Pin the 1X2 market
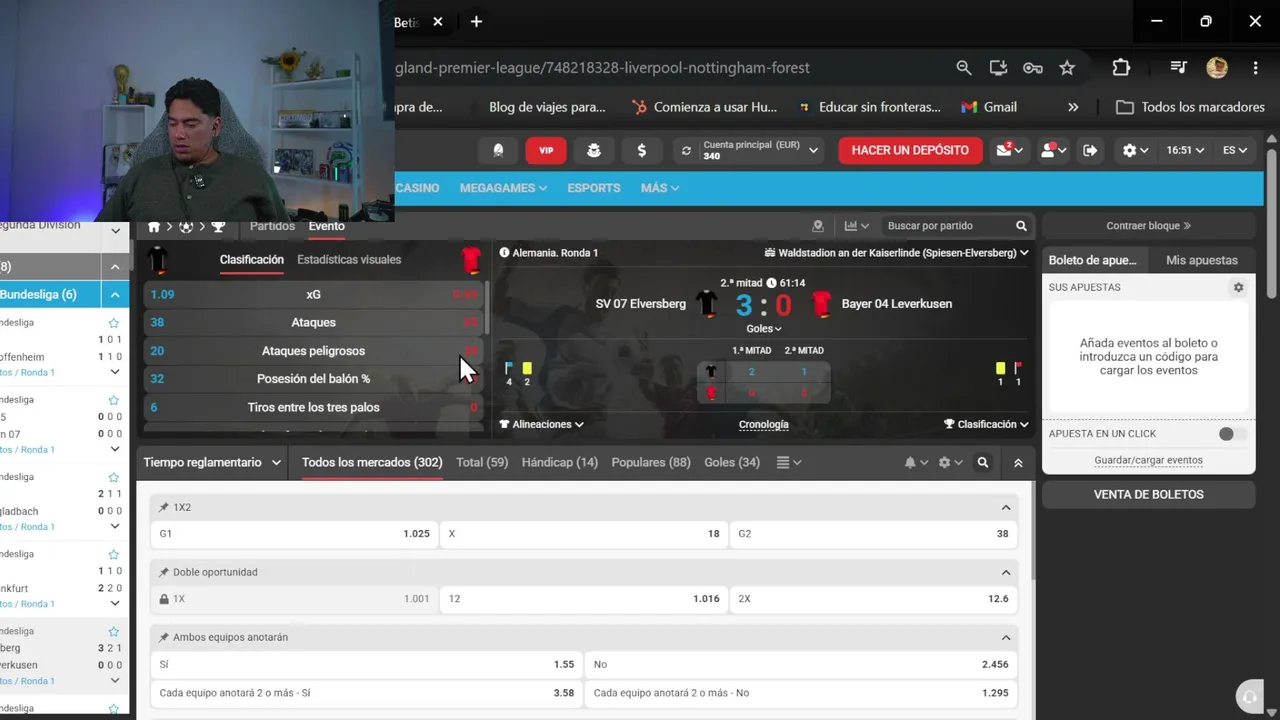The width and height of the screenshot is (1280, 720). [164, 508]
